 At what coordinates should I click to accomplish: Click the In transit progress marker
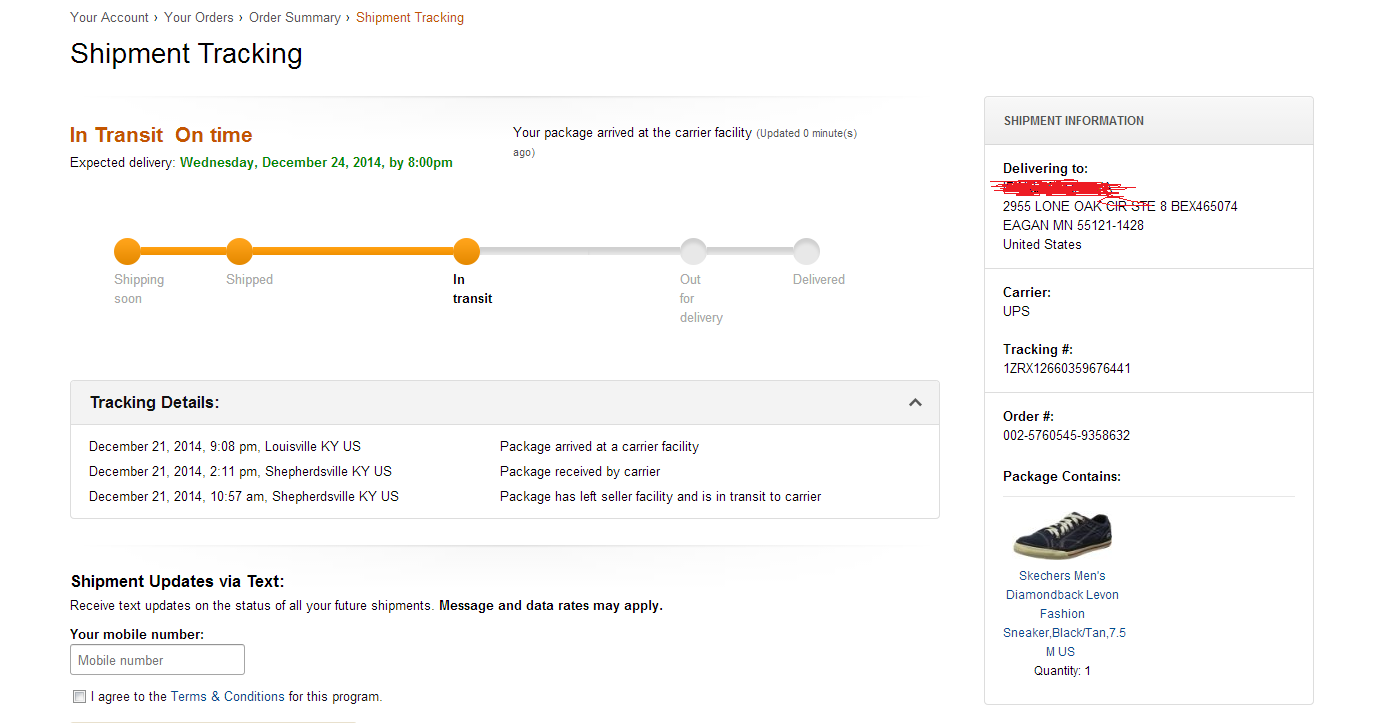coord(466,251)
